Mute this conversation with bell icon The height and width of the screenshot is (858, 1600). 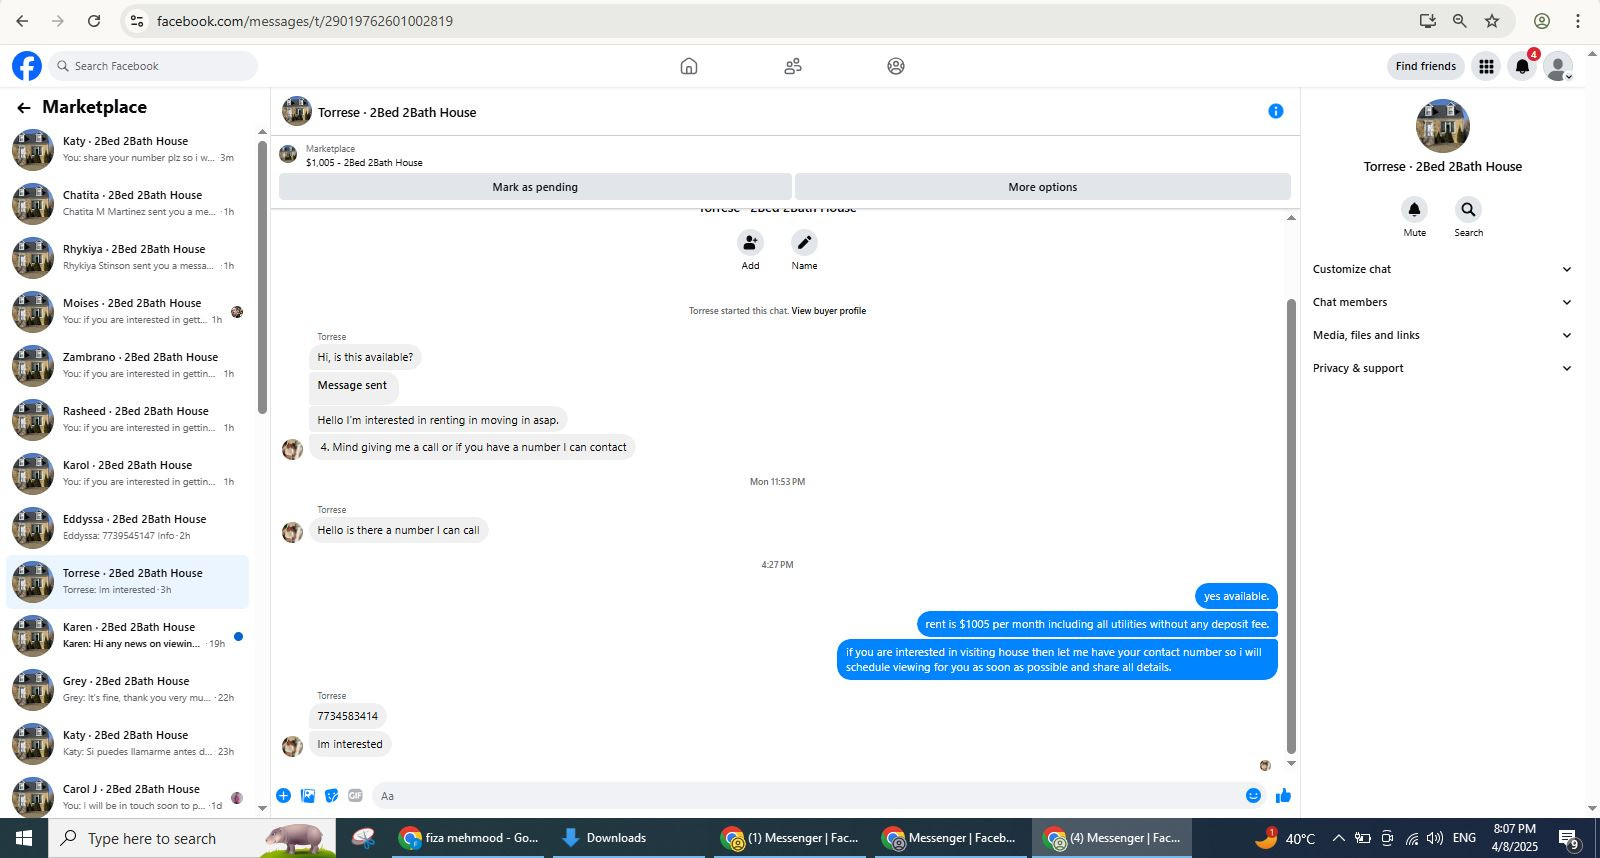(x=1414, y=210)
